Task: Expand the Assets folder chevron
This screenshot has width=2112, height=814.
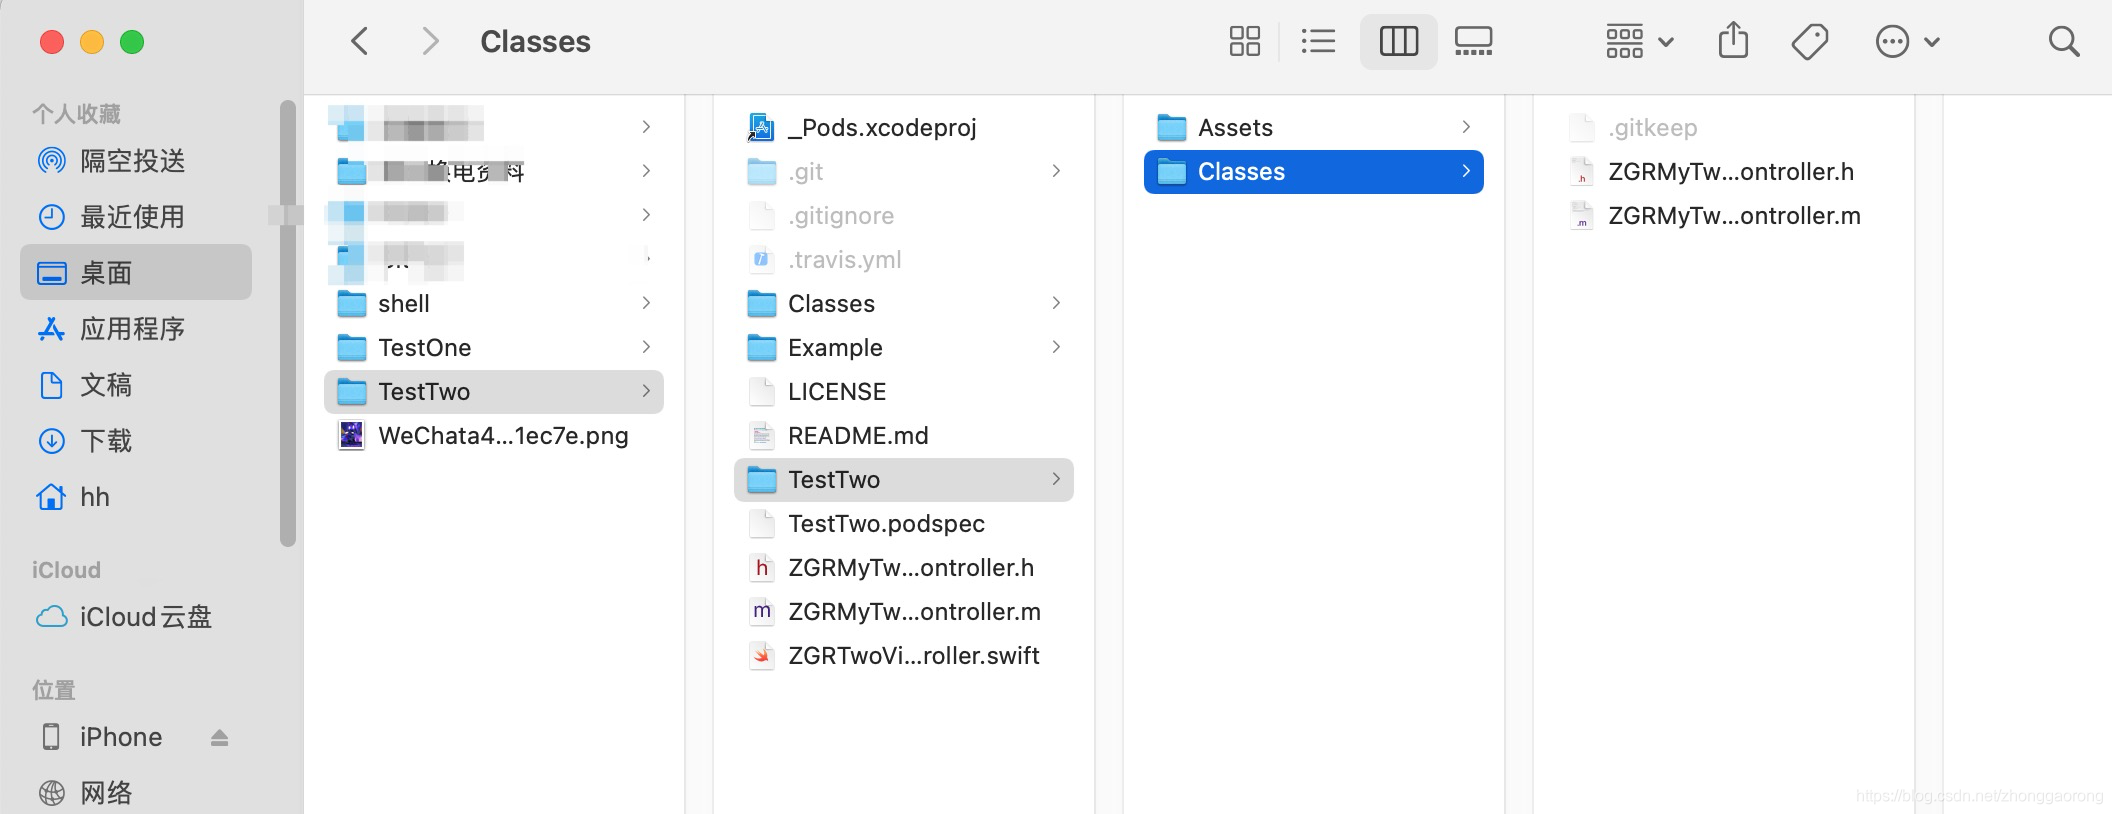Action: 1467,127
